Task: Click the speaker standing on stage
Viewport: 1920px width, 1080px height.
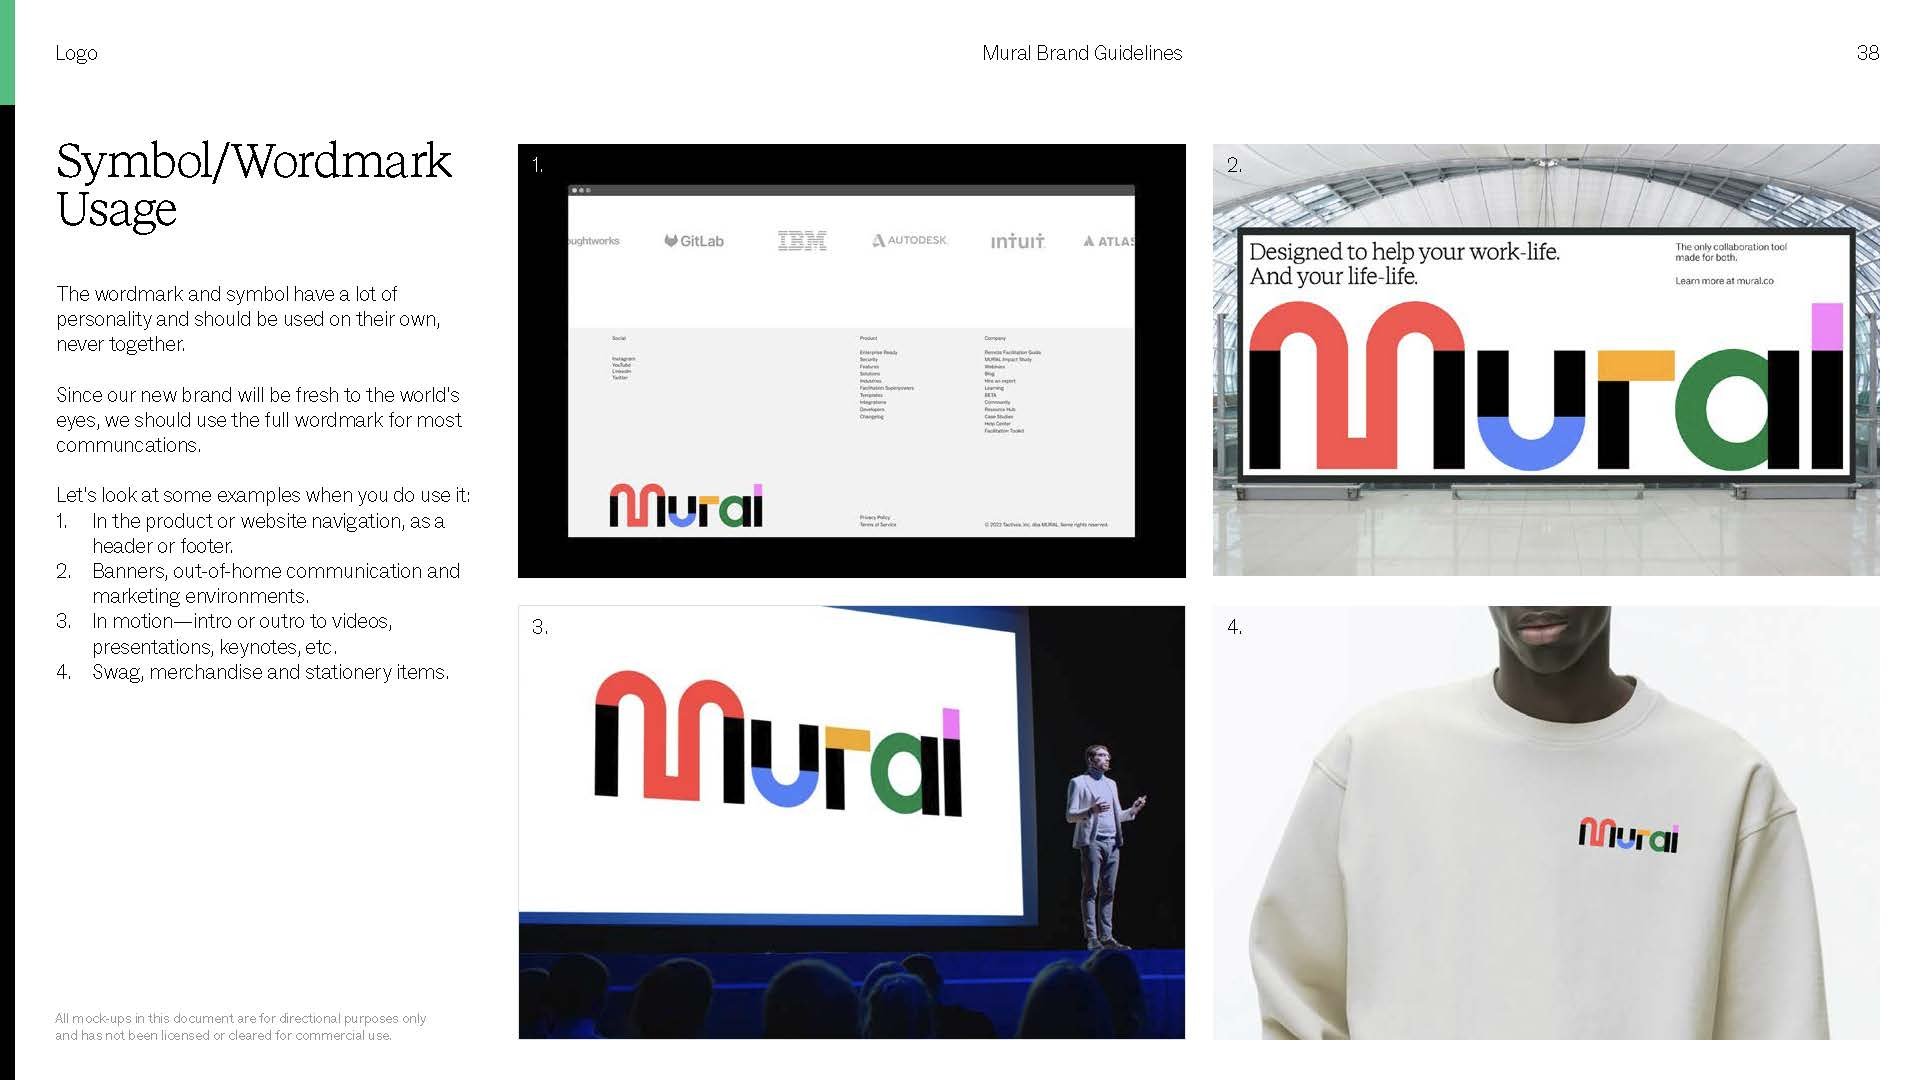Action: 1102,846
